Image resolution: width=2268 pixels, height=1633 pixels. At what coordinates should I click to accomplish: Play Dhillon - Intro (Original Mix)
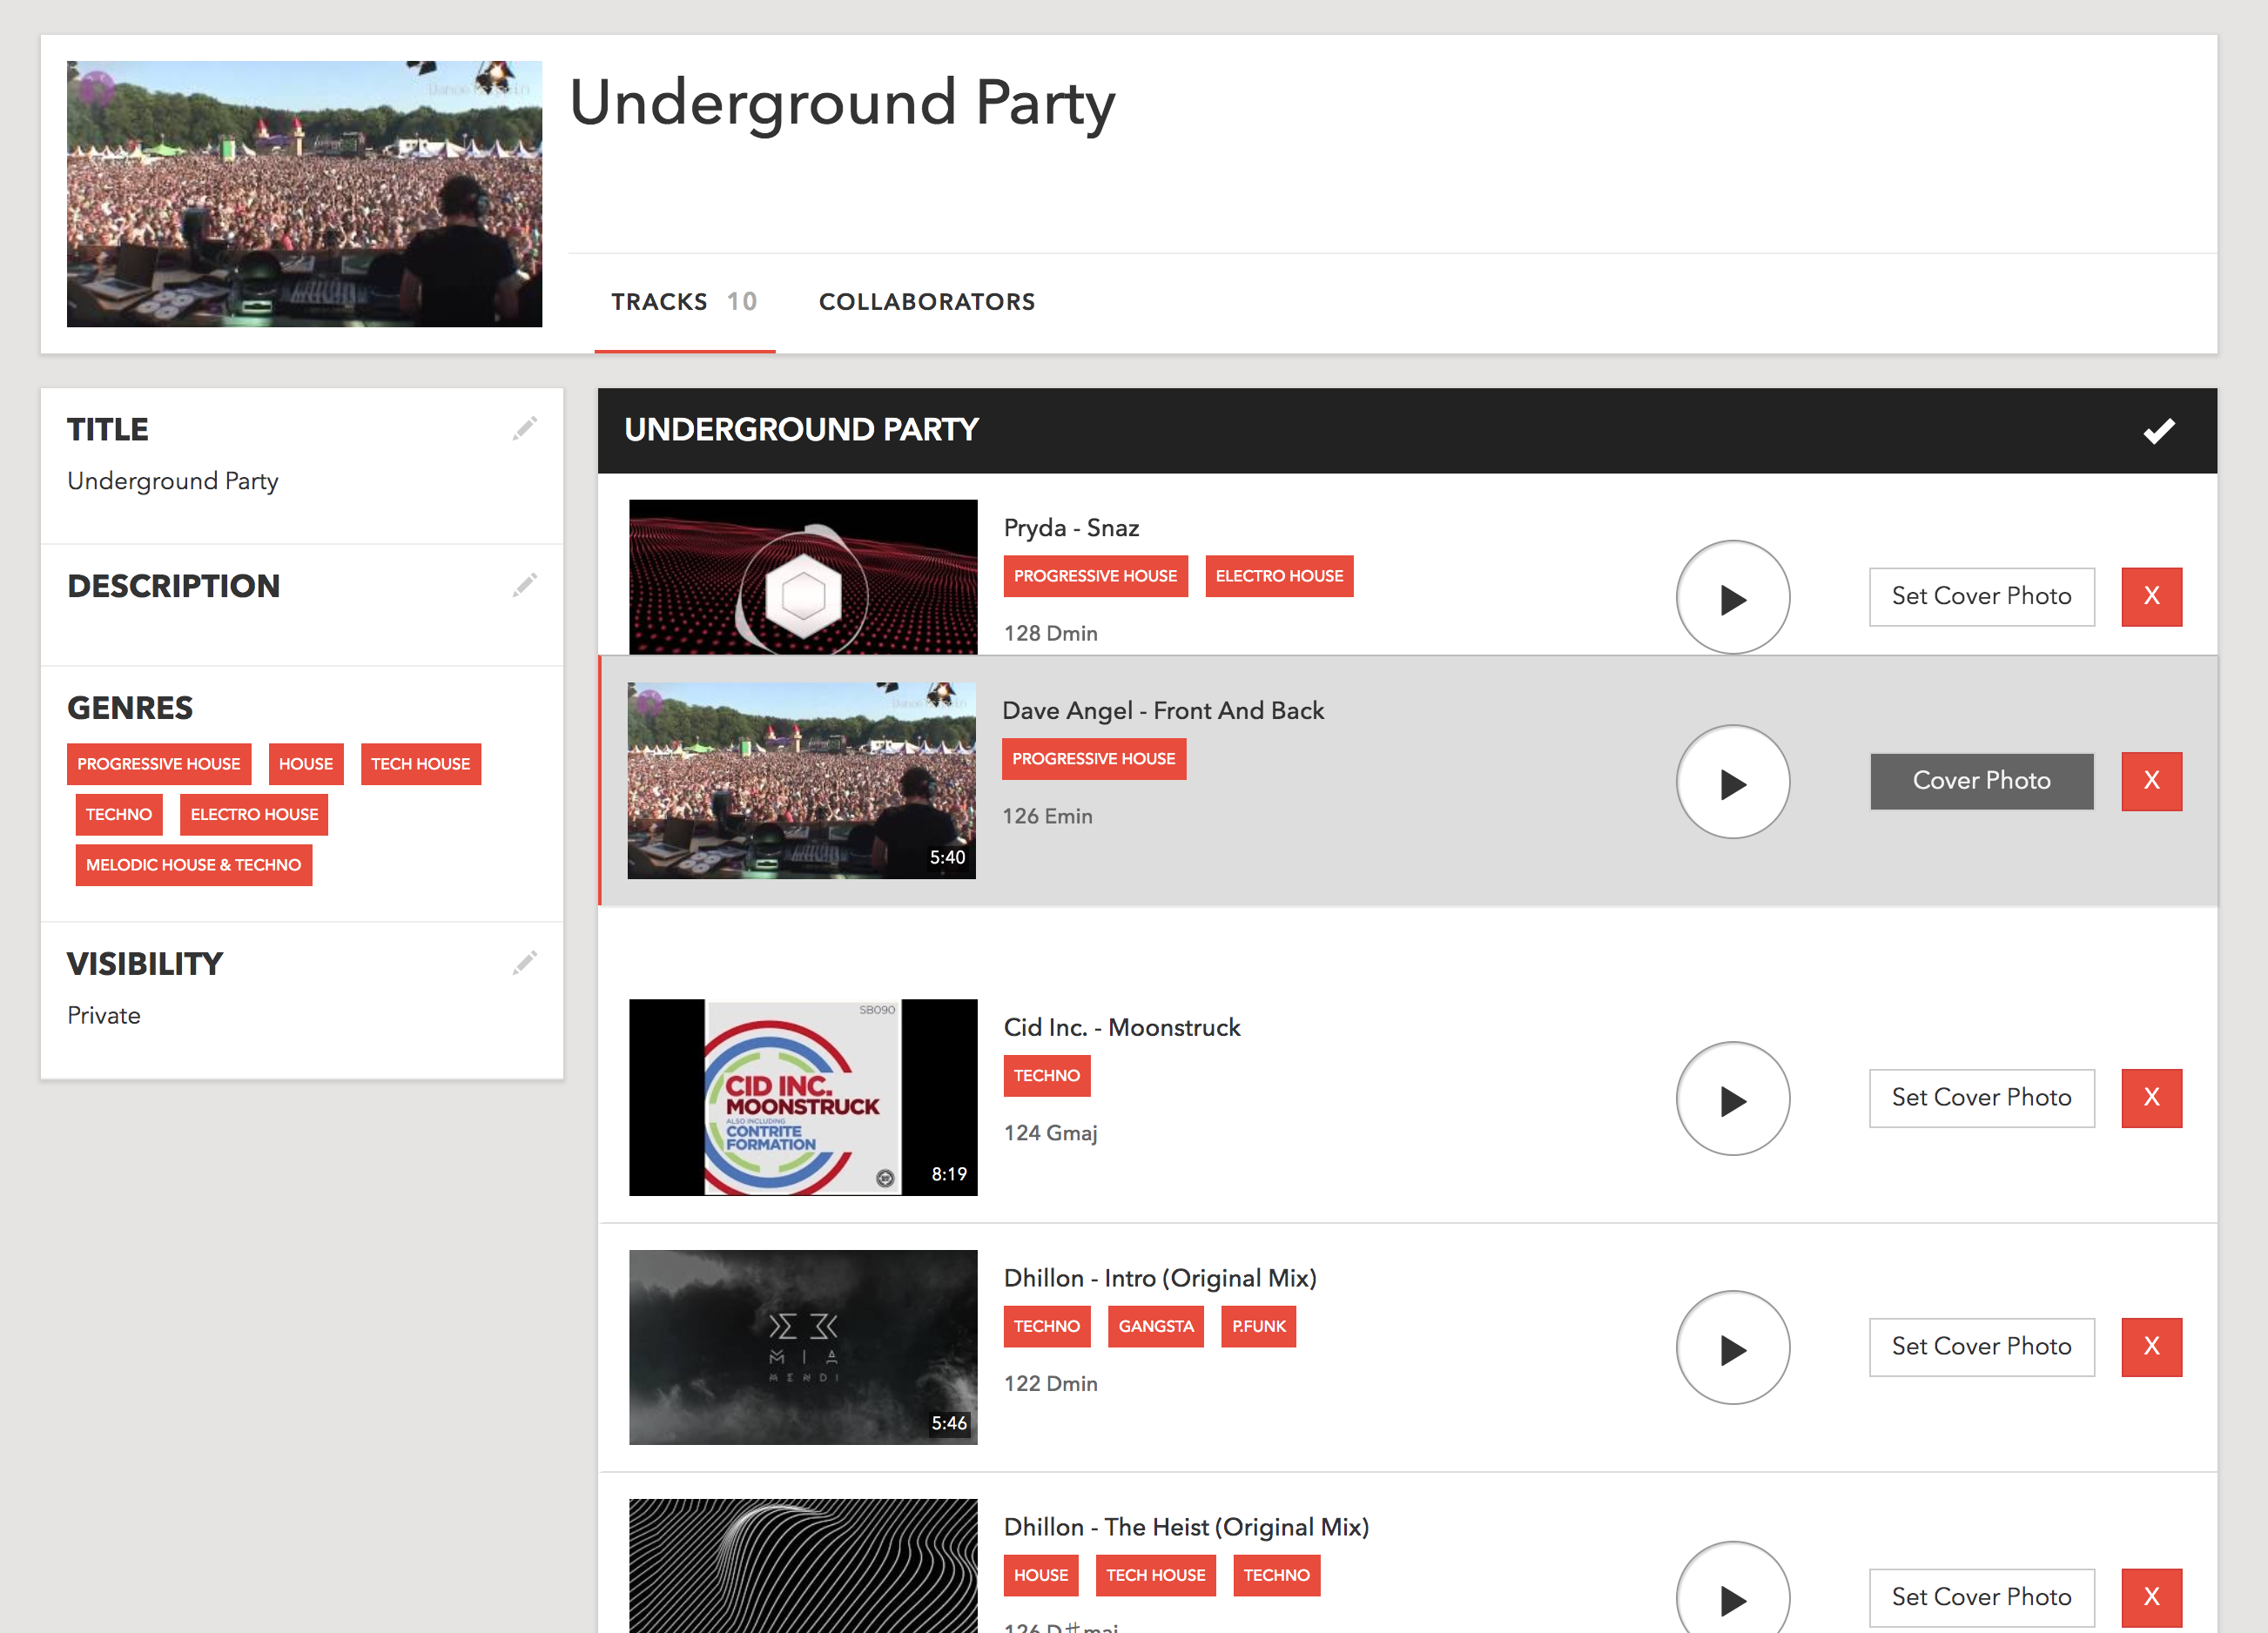(x=1732, y=1348)
